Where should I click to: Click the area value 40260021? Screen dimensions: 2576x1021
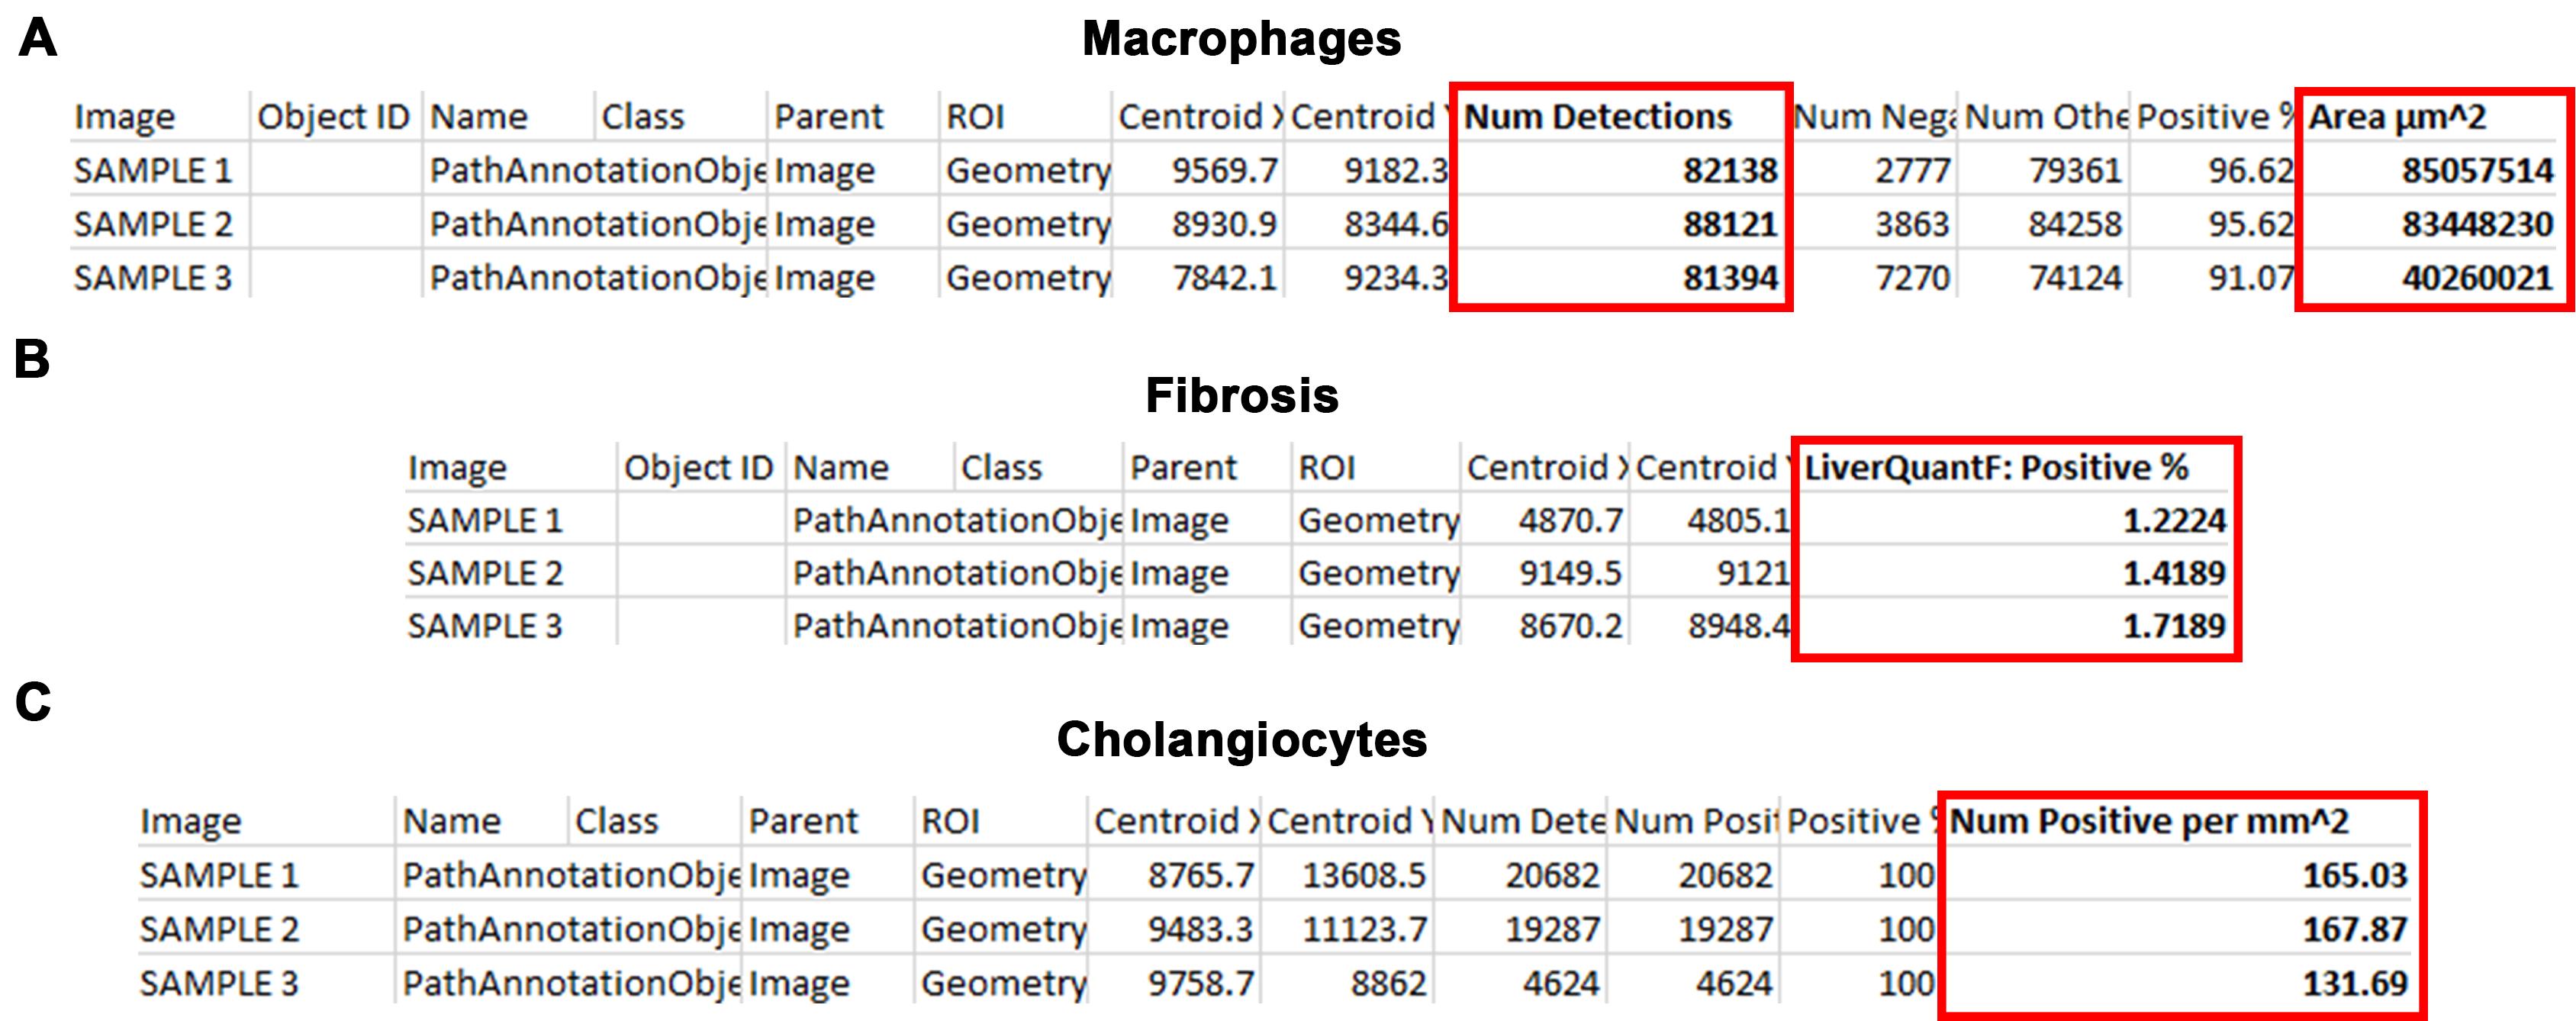point(2478,278)
